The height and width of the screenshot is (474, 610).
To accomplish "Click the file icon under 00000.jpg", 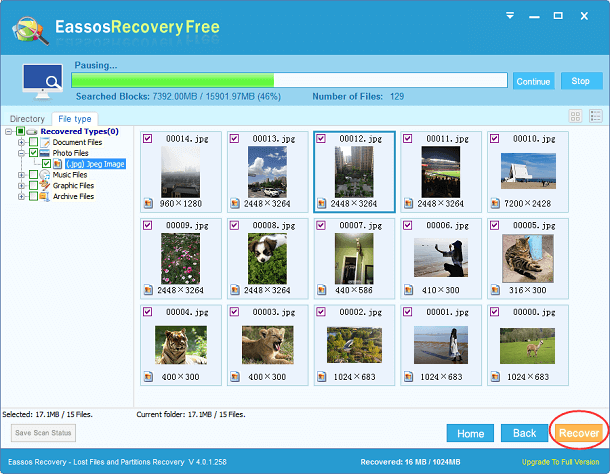I will pos(495,377).
